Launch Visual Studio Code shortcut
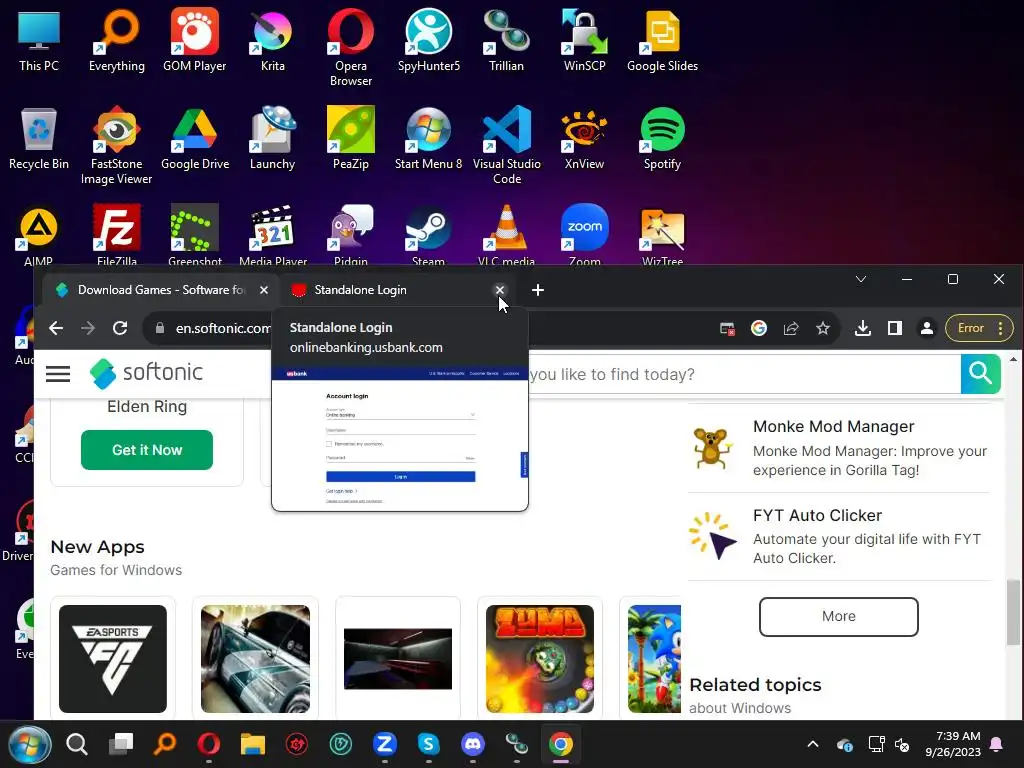The width and height of the screenshot is (1024, 768). [x=506, y=146]
